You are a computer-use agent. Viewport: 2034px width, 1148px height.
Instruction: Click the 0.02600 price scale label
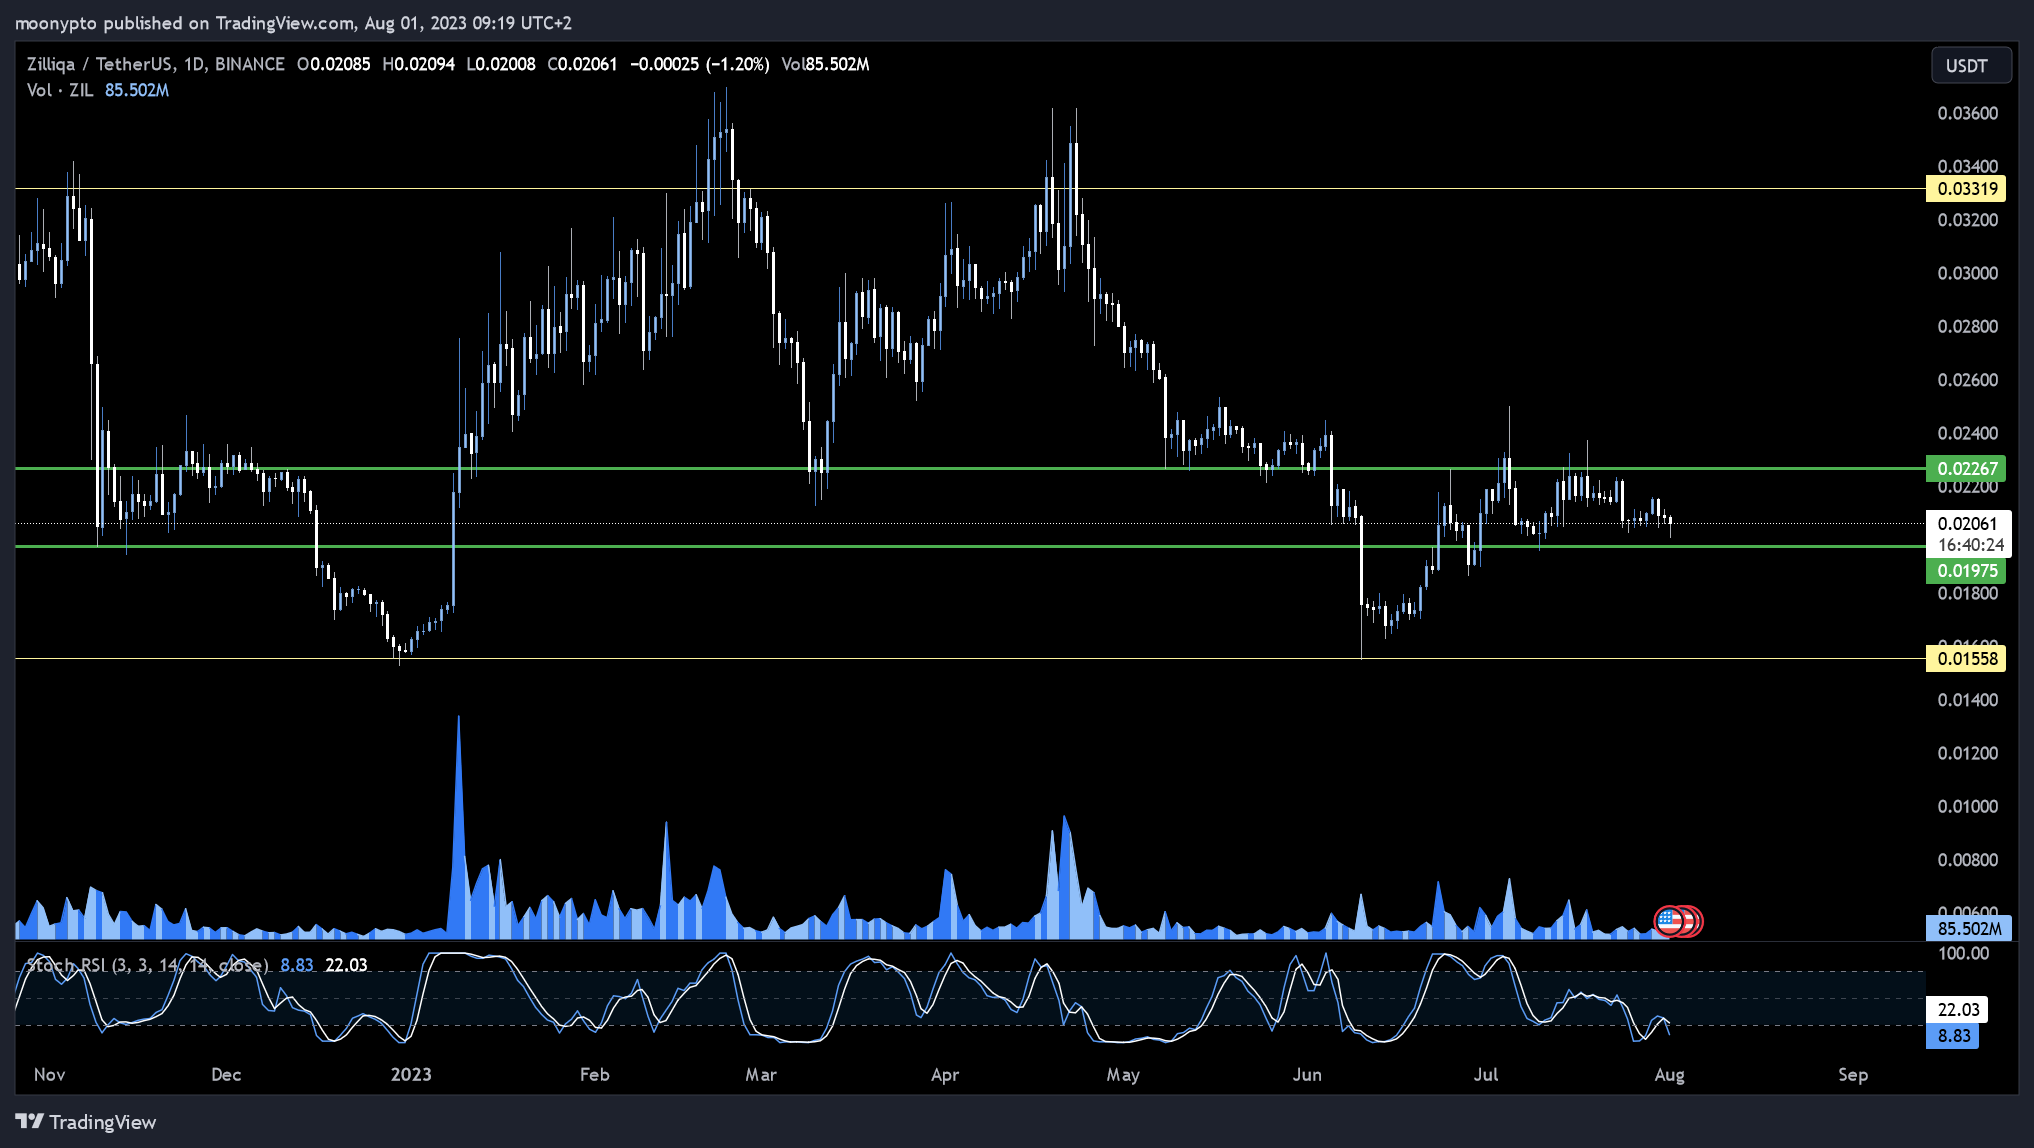(x=1967, y=380)
